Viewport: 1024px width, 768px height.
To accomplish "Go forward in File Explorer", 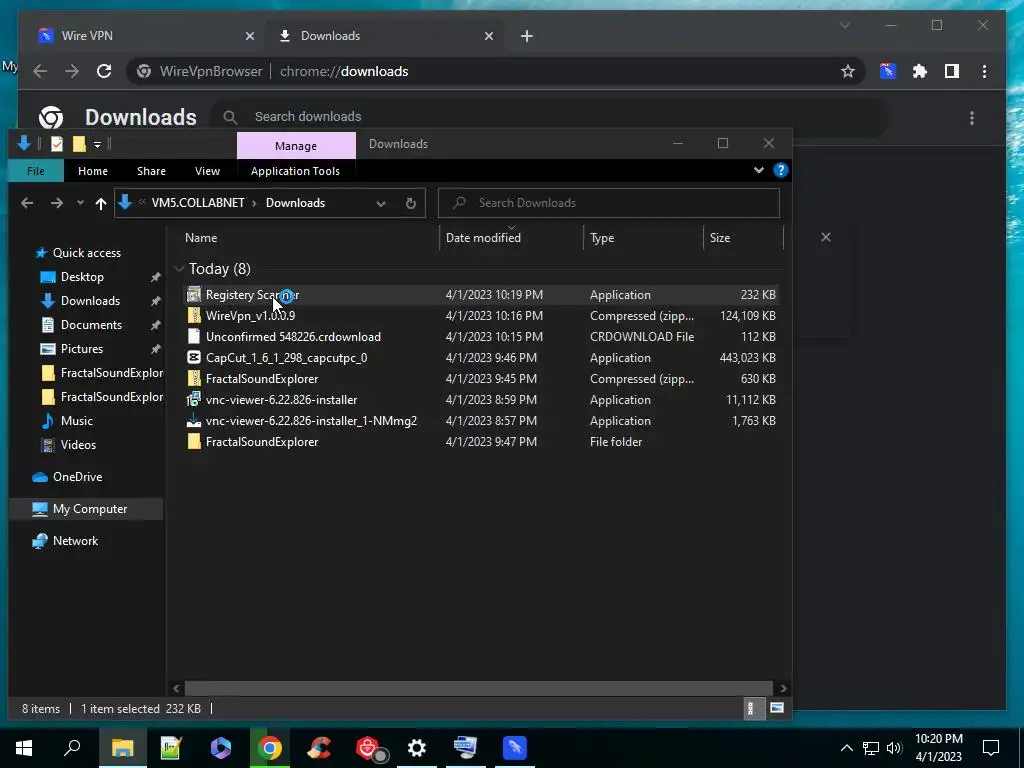I will pos(57,203).
